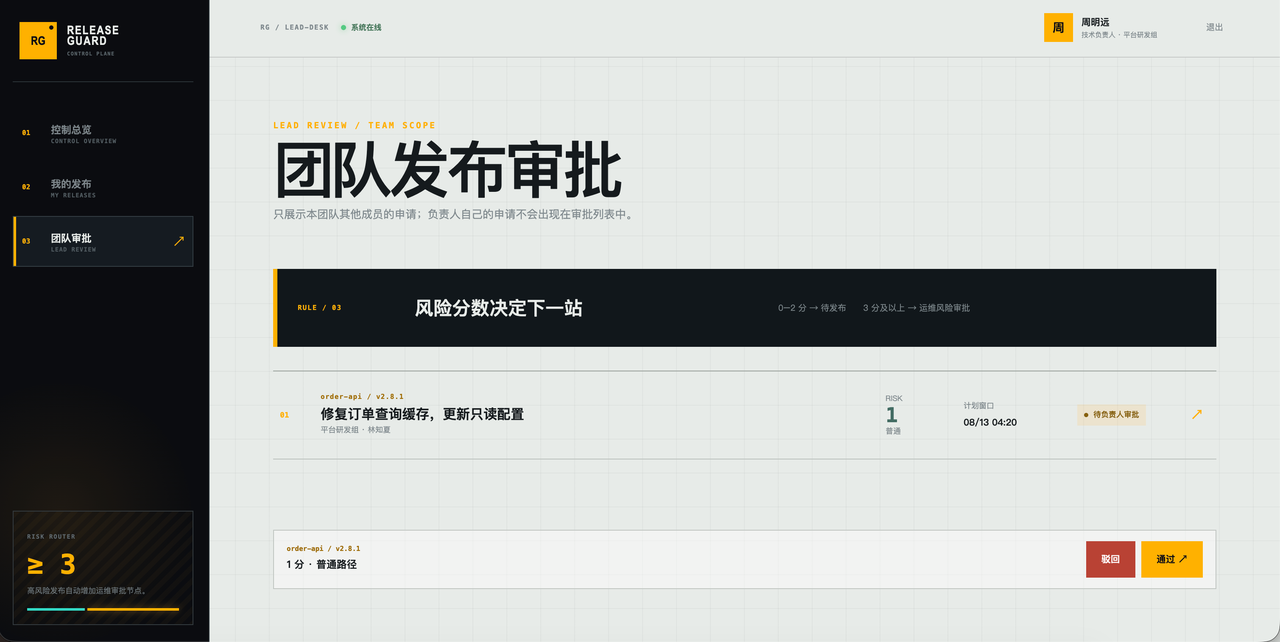The height and width of the screenshot is (642, 1280).
Task: Click planned window 08/13 04:20
Action: point(990,422)
